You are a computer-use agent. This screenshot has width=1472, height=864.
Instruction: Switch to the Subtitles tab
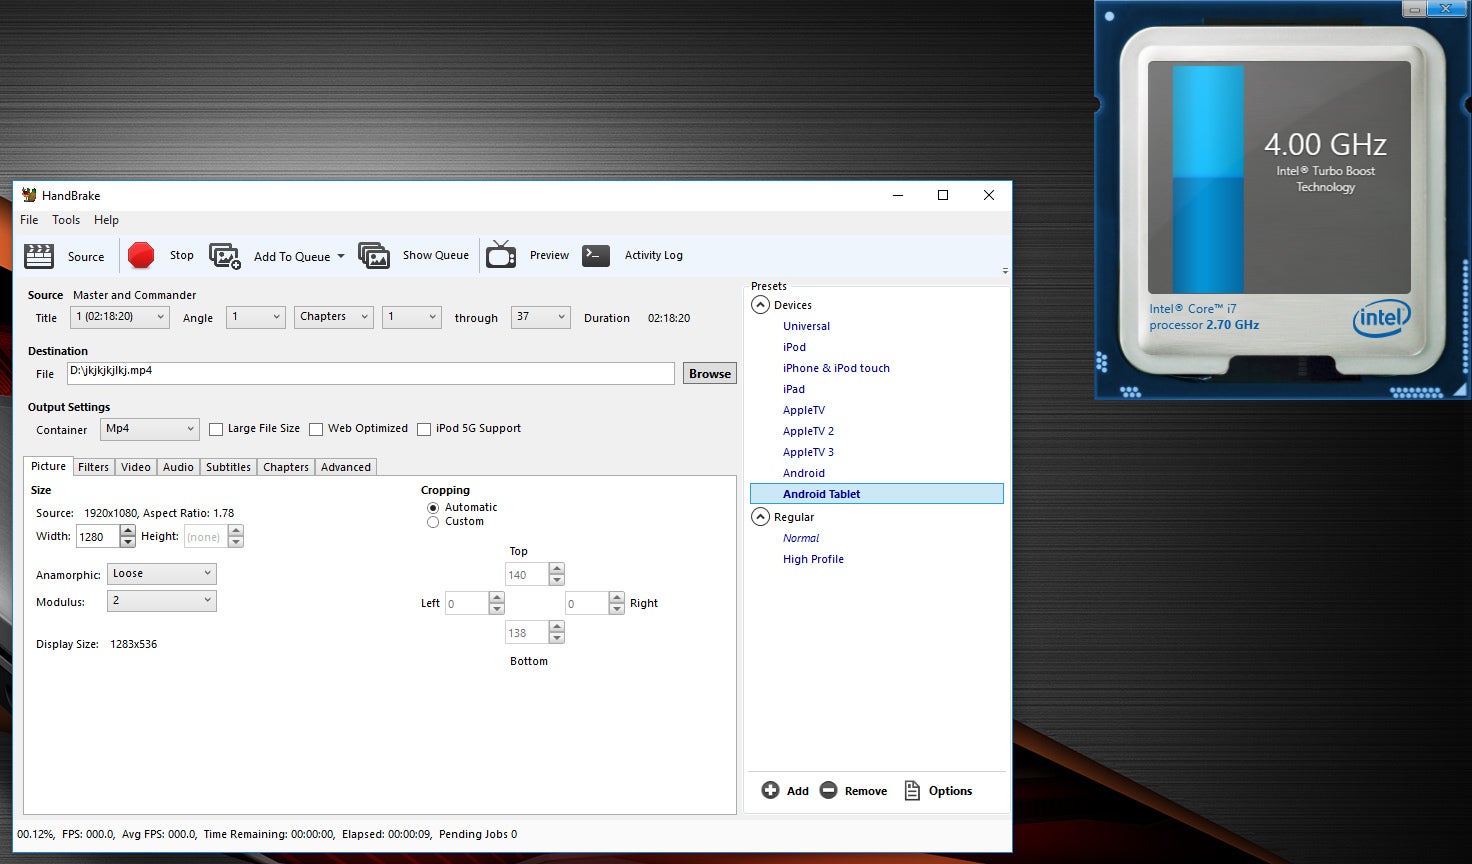228,467
